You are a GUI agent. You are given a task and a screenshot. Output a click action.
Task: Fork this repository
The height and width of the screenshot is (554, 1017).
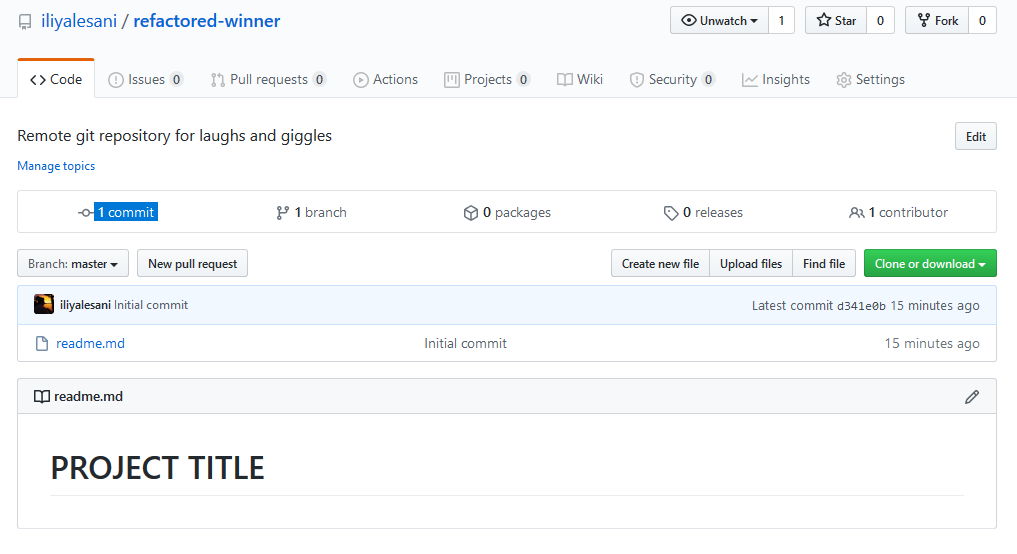(937, 21)
